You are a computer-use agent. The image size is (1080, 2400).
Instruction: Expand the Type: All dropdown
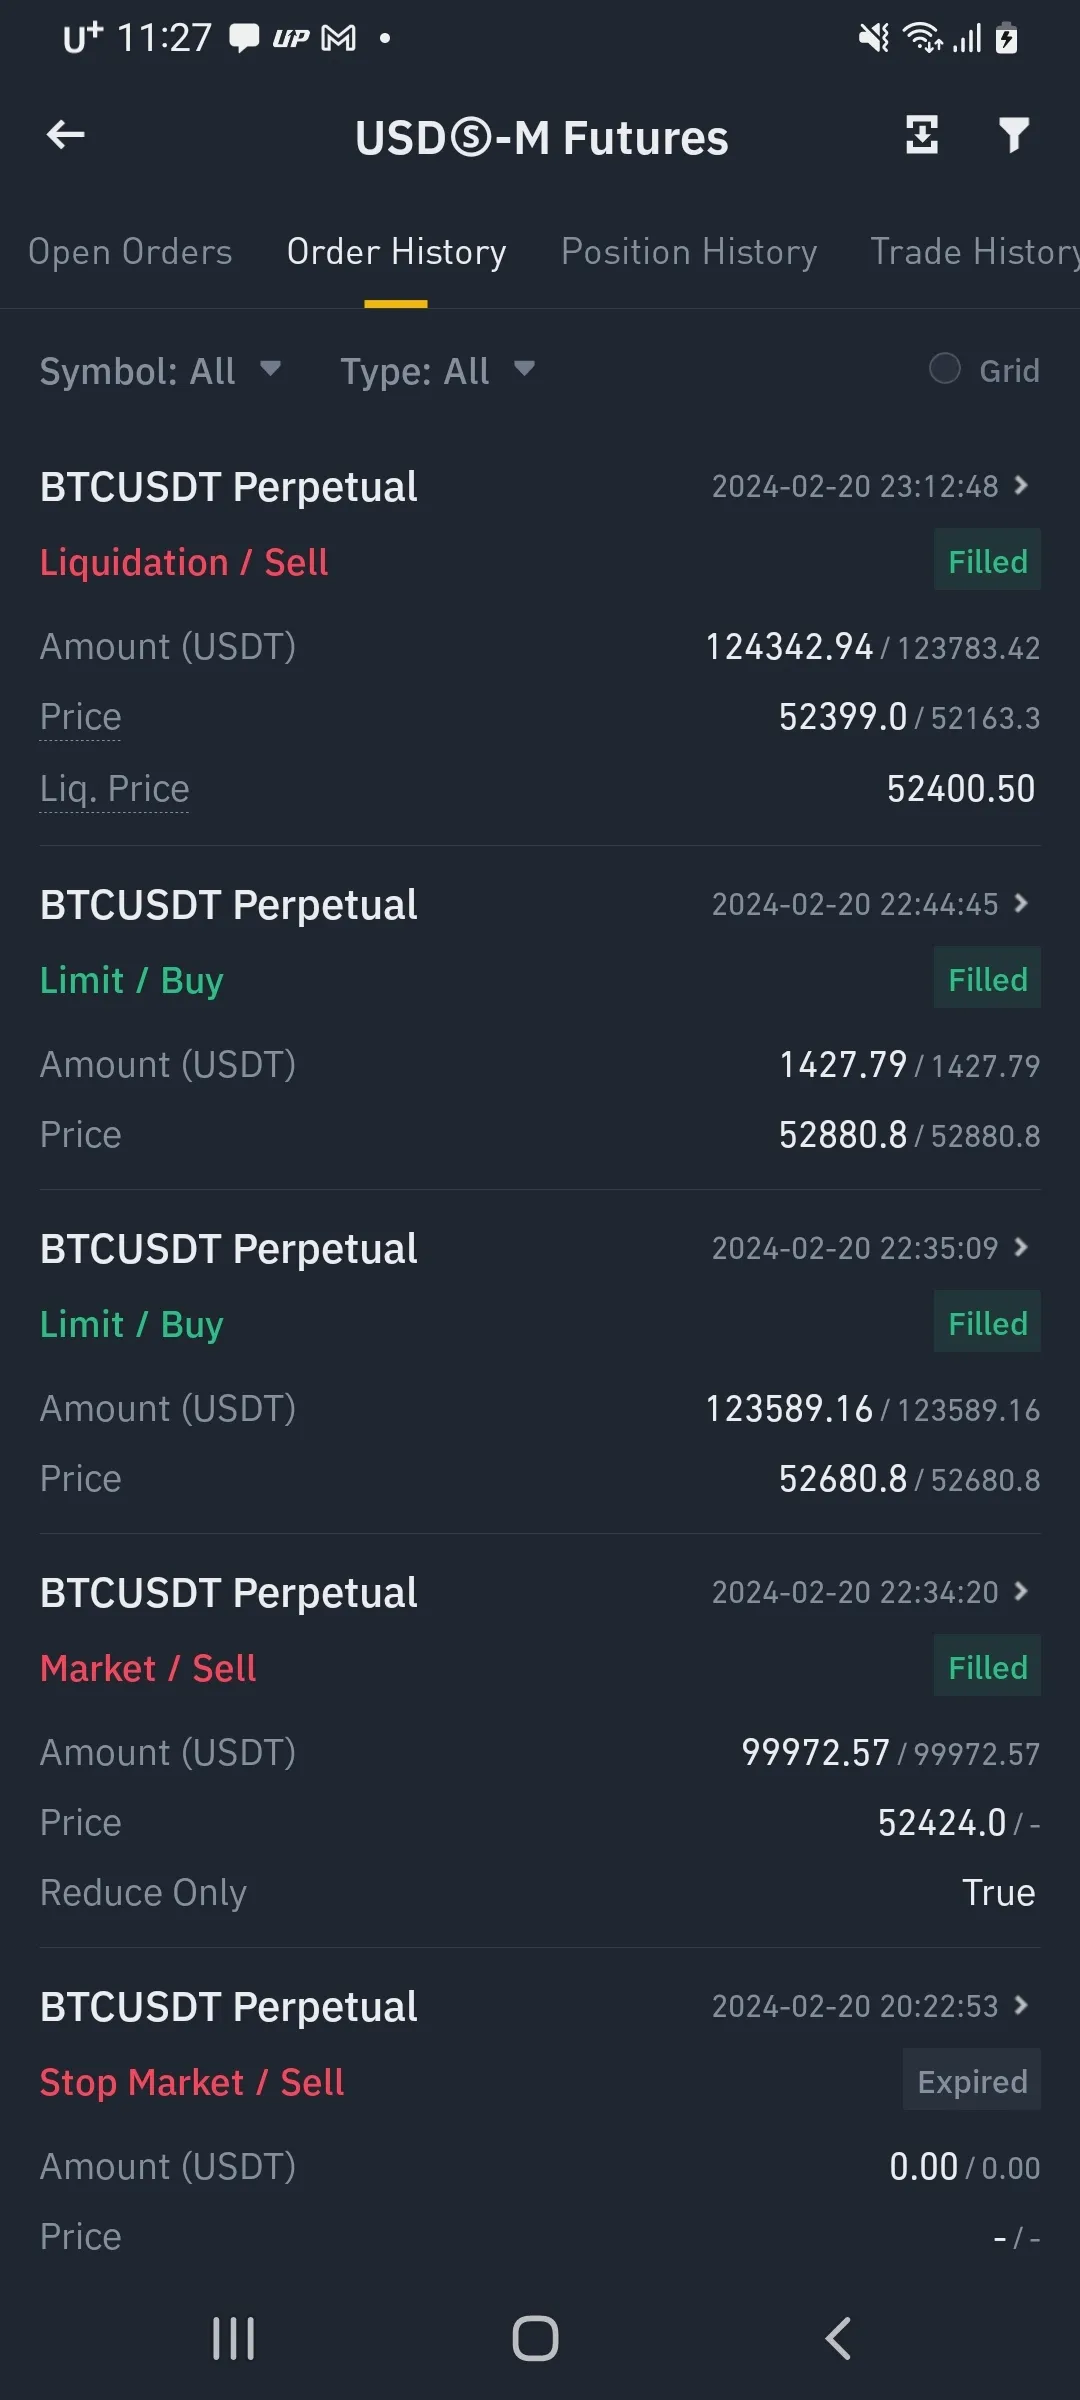[x=437, y=371]
